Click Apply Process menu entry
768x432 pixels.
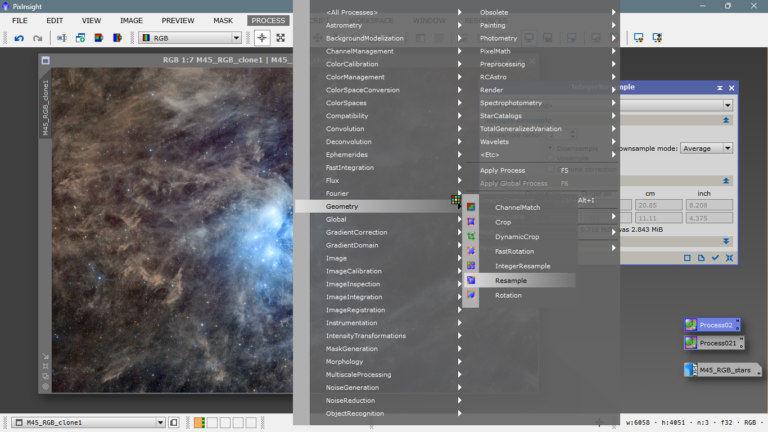504,170
